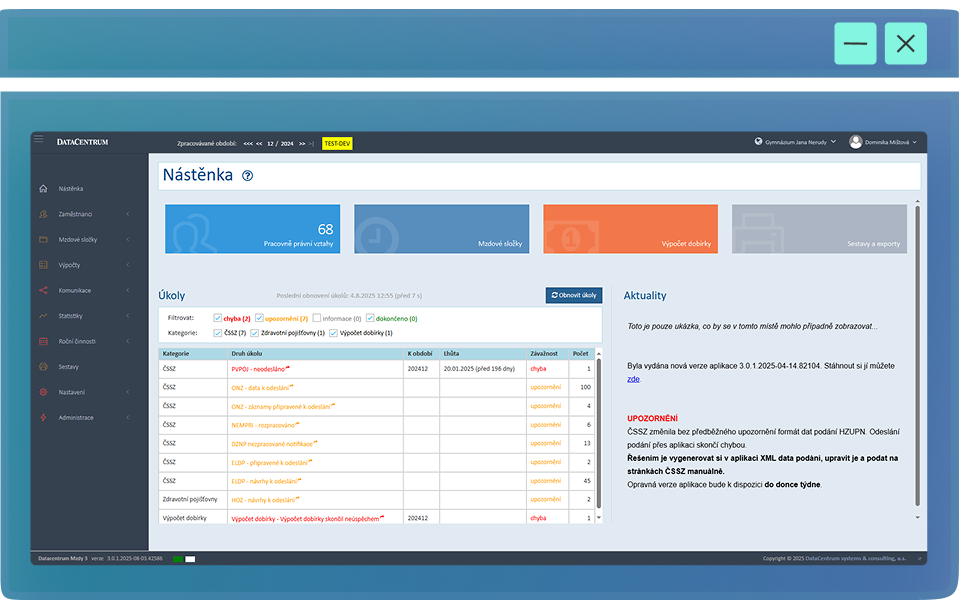Open Výpočet dobírky skončil neúspěchem task link
Viewport: 959px width, 600px height.
[305, 519]
